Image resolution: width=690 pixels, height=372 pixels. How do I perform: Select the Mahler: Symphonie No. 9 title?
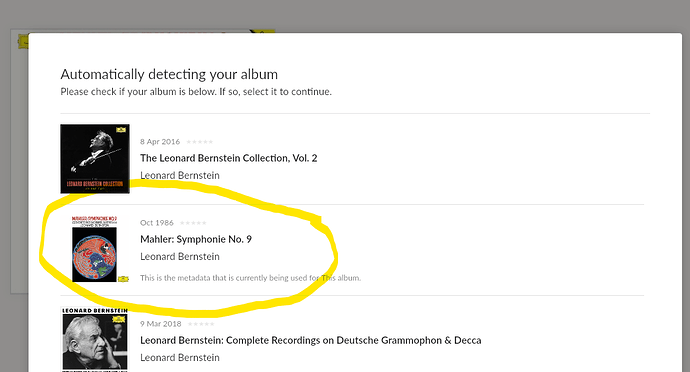click(x=196, y=239)
